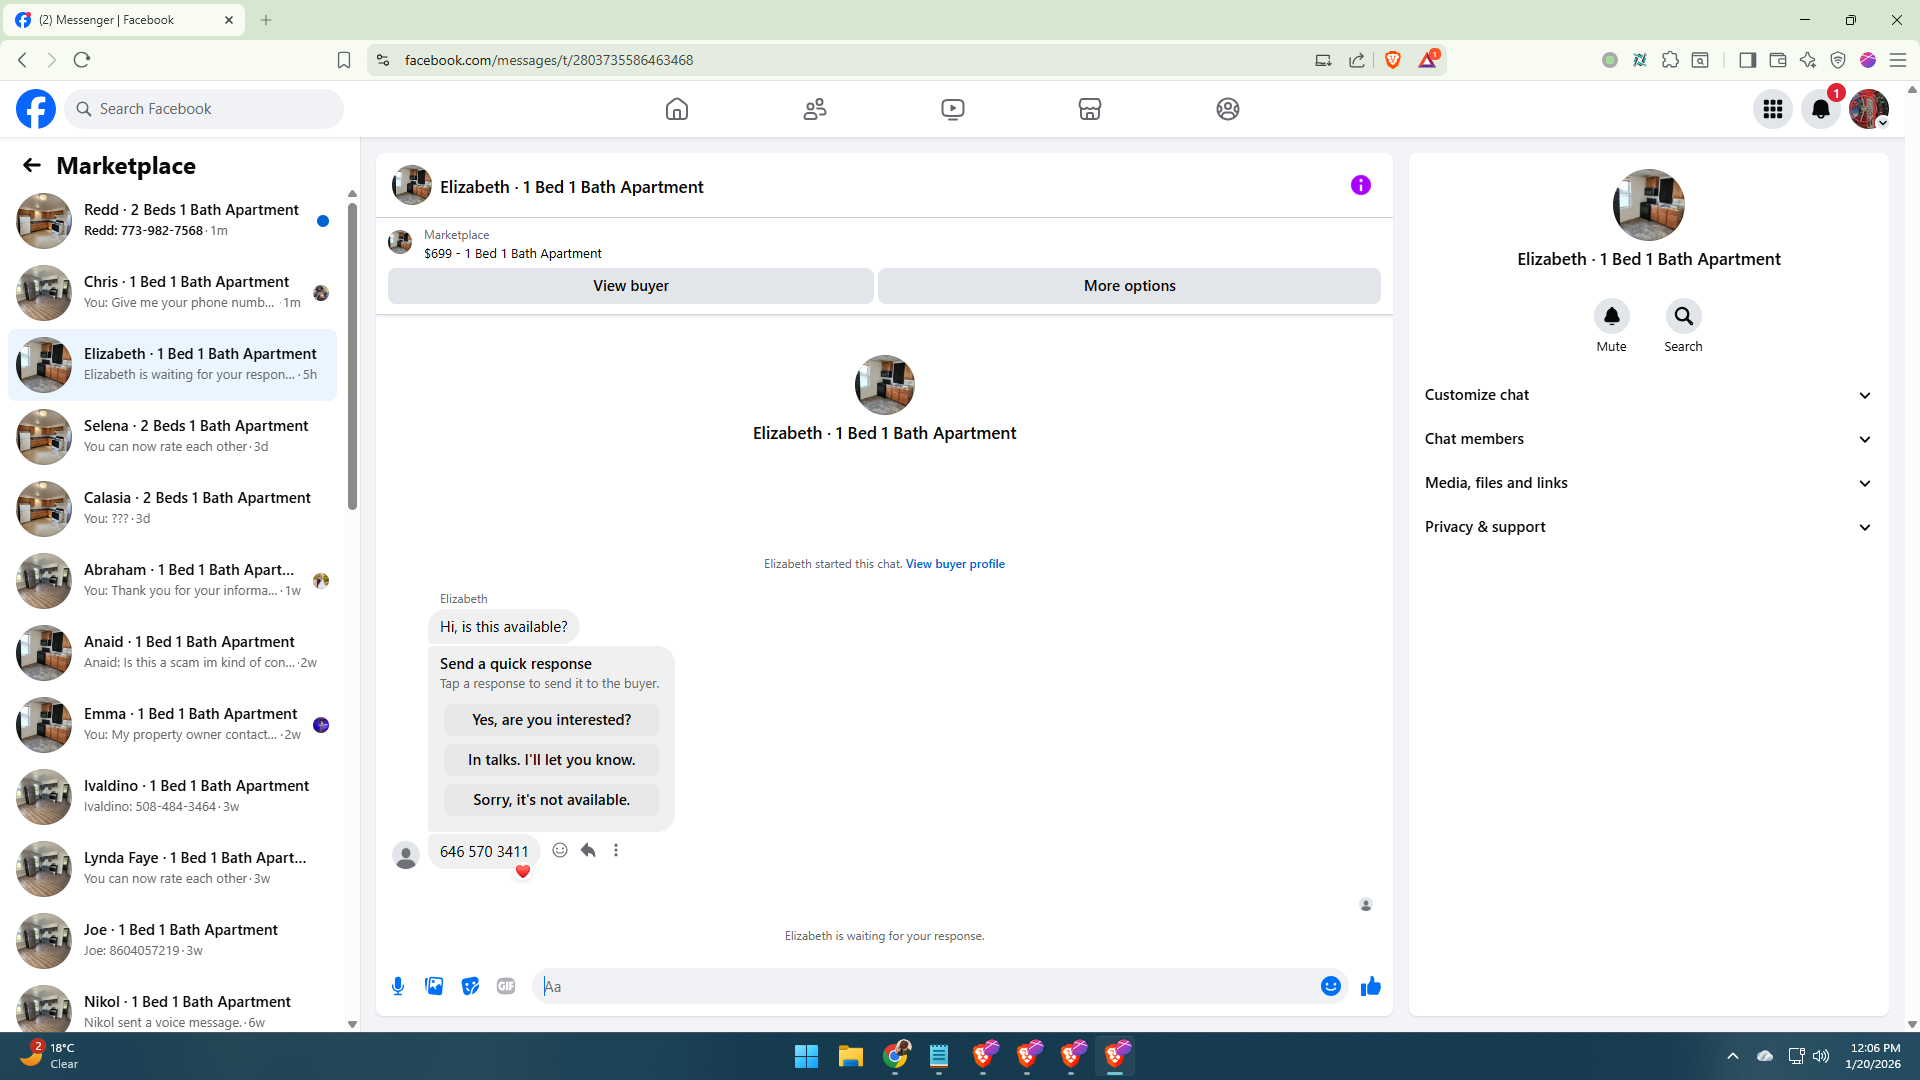Image resolution: width=1920 pixels, height=1080 pixels.
Task: Open the Abraham 1 Bed 1 Bath conversation
Action: coord(172,580)
